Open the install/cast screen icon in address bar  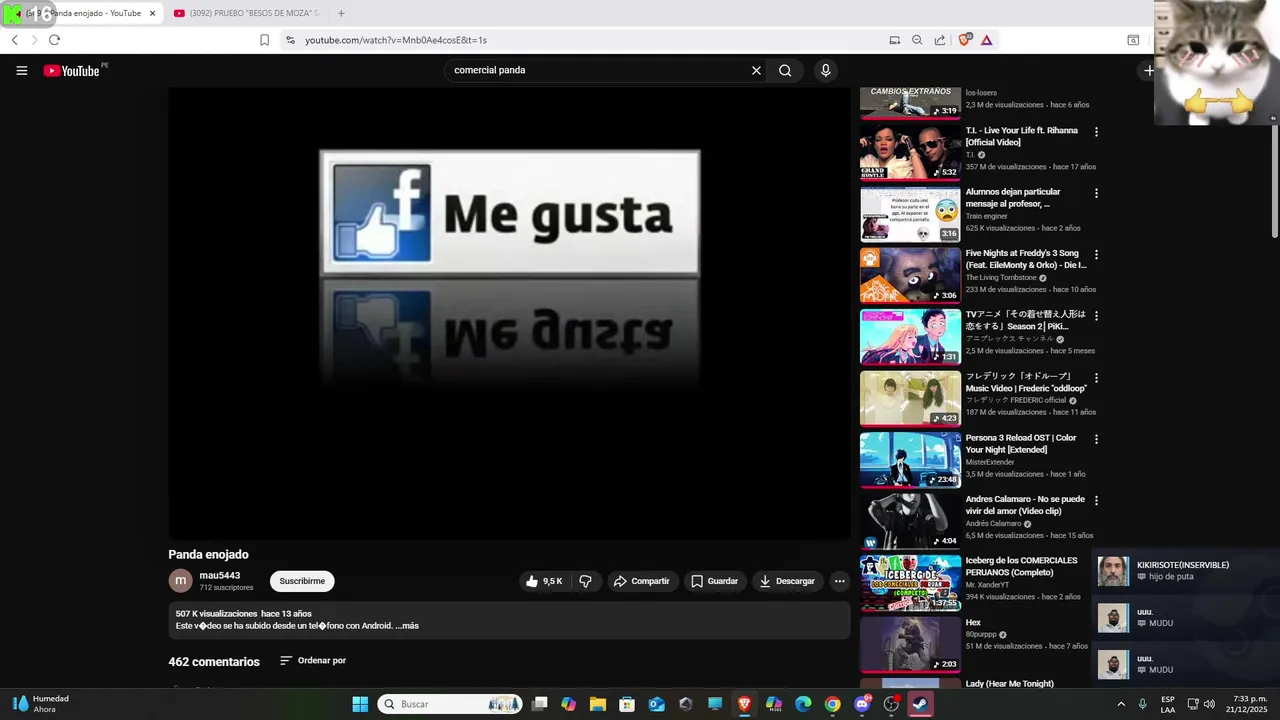[x=894, y=40]
